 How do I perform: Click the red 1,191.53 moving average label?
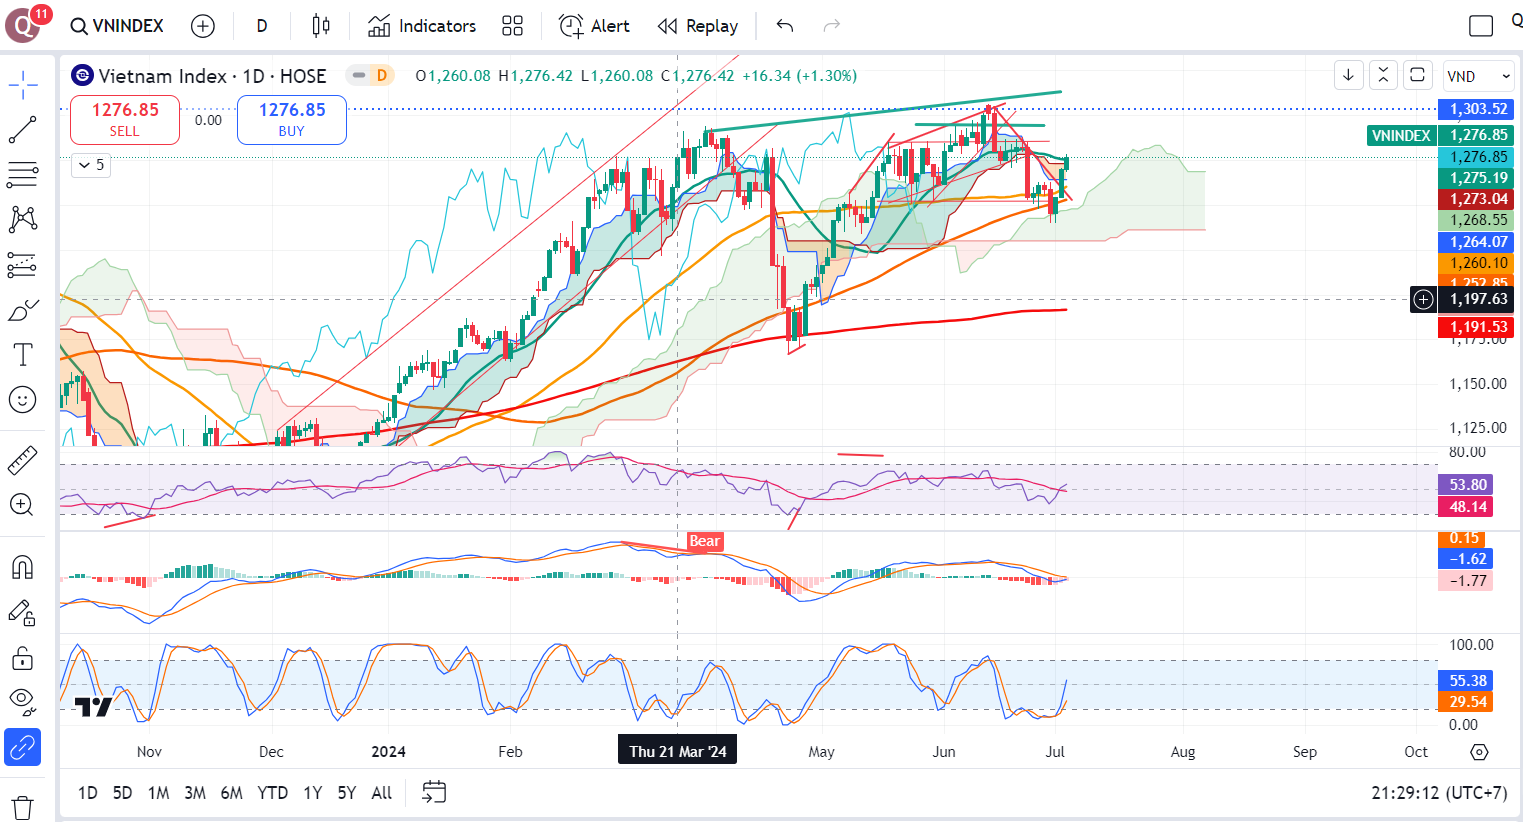(x=1476, y=327)
